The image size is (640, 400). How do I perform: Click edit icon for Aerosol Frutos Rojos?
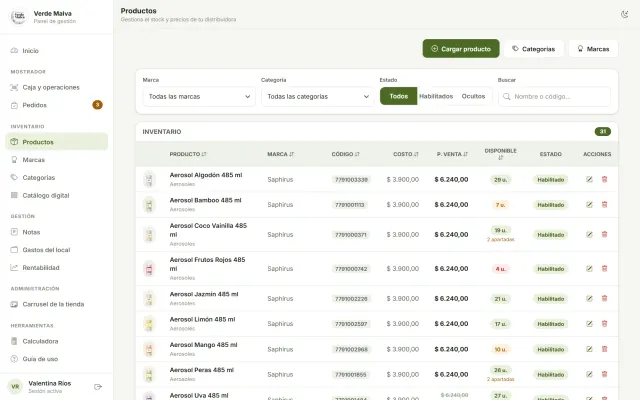coord(589,269)
